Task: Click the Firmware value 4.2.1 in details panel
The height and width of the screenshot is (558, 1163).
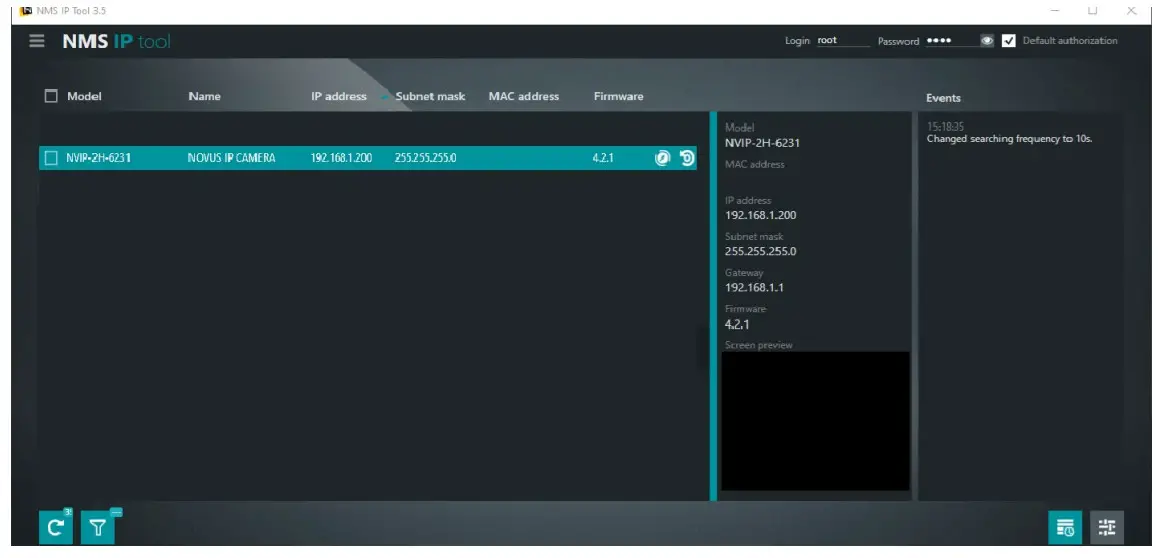Action: [738, 324]
